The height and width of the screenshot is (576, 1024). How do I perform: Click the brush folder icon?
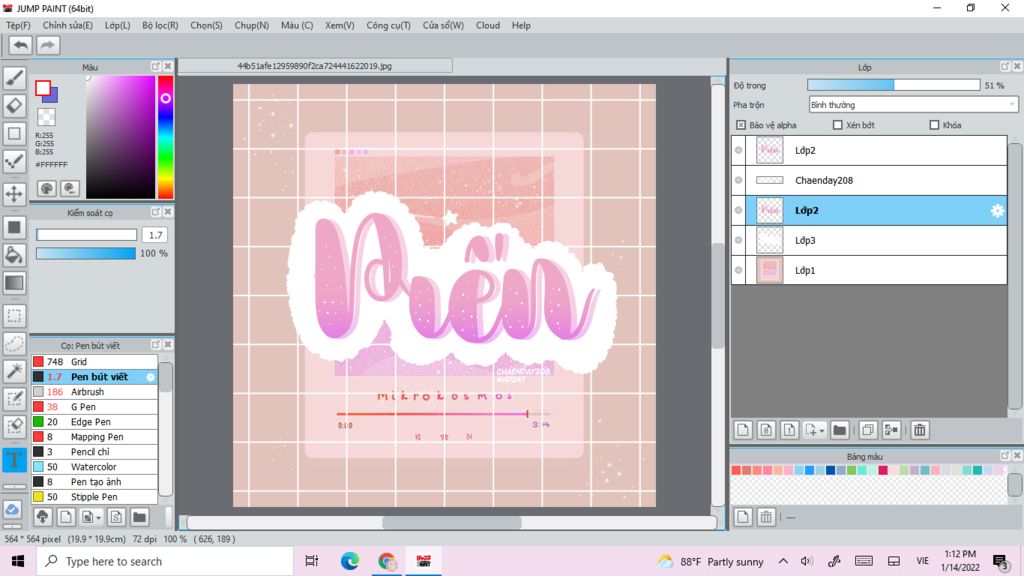tap(139, 517)
